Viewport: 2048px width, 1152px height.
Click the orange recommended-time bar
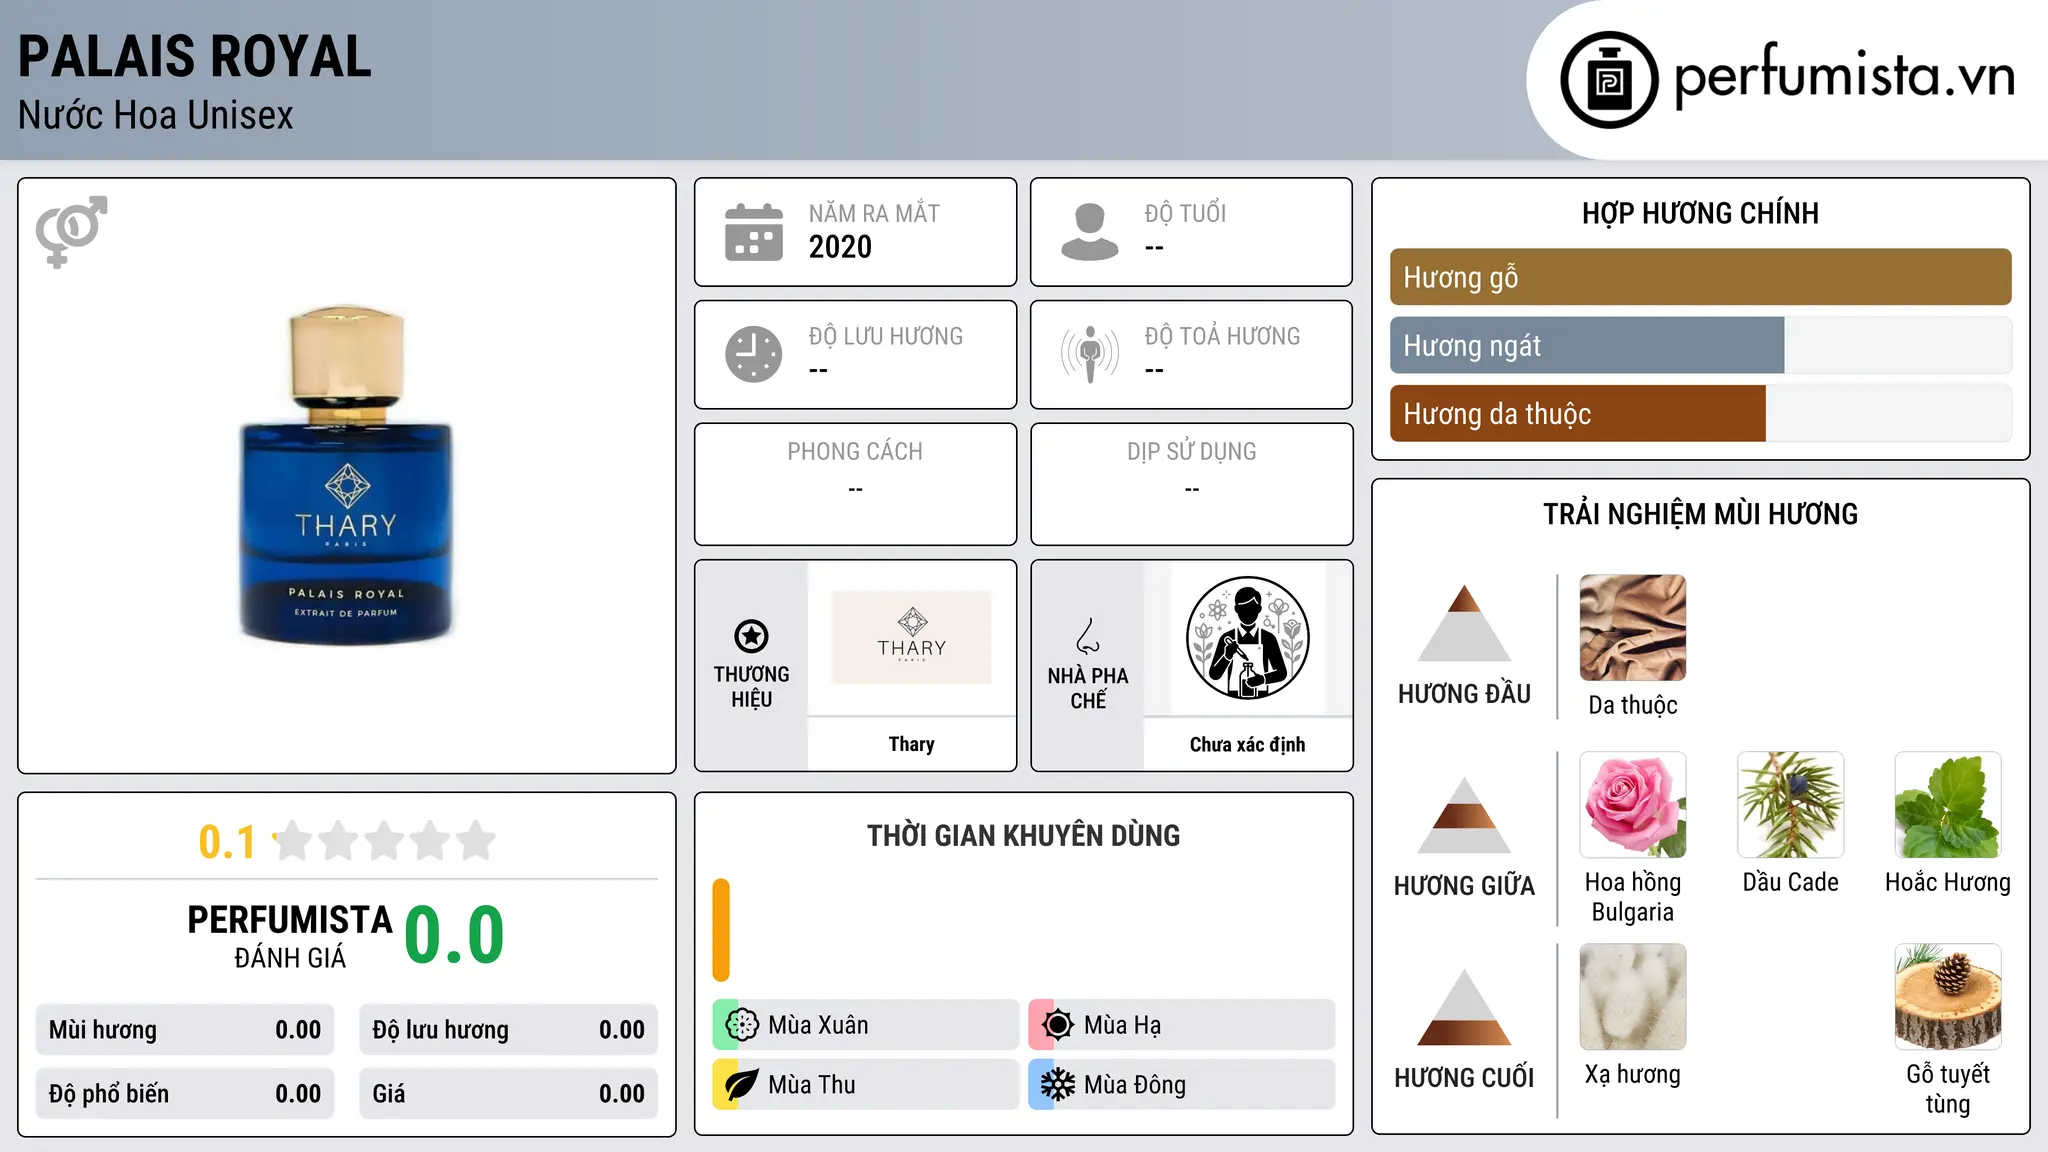(721, 930)
